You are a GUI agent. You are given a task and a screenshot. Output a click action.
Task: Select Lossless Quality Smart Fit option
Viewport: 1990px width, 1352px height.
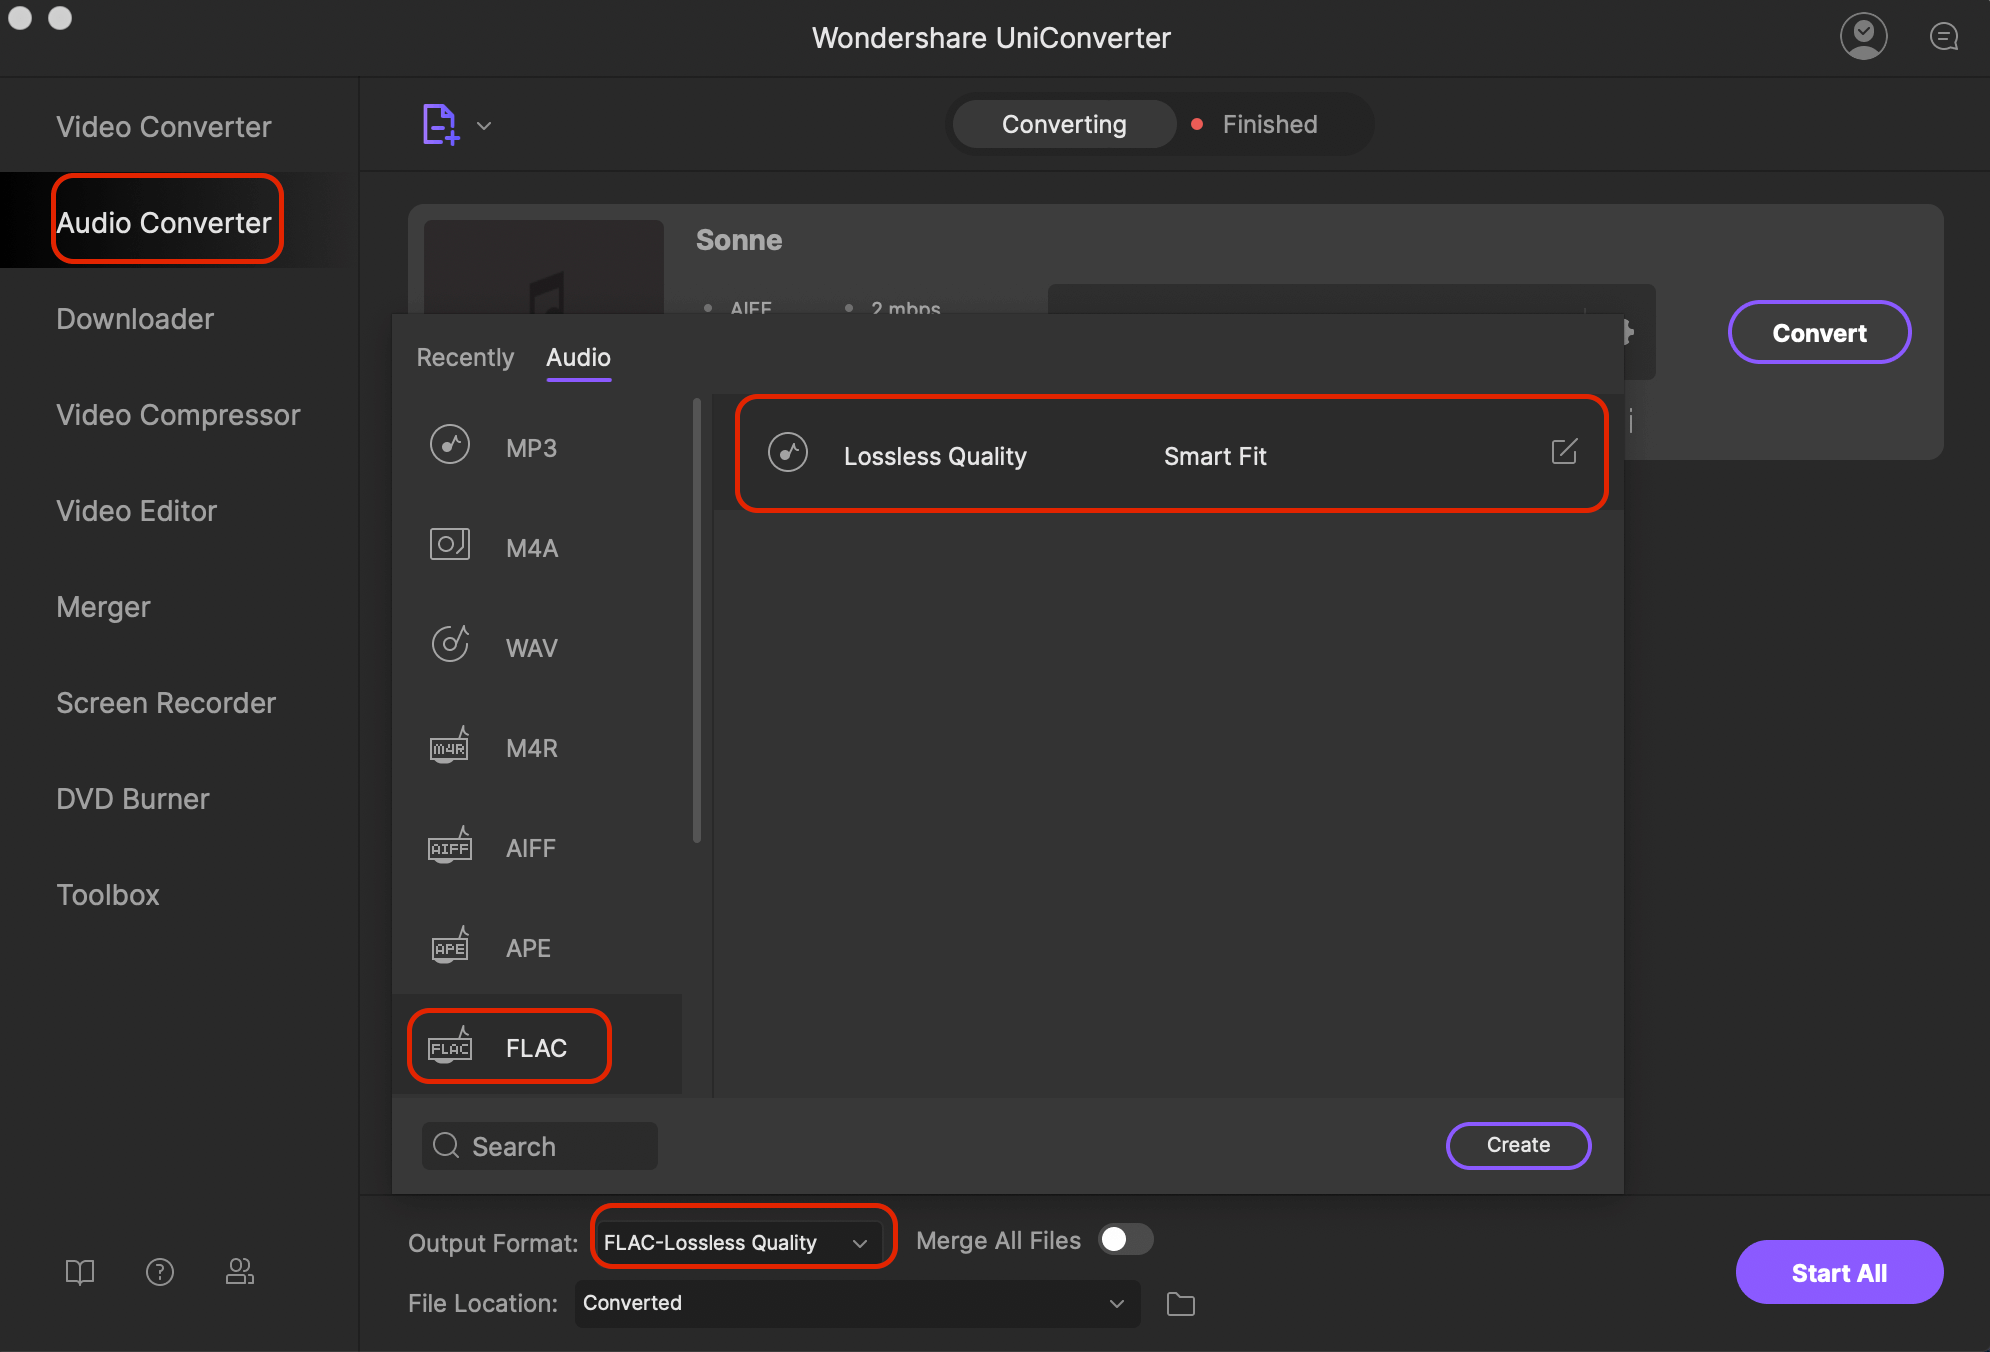click(x=1169, y=453)
